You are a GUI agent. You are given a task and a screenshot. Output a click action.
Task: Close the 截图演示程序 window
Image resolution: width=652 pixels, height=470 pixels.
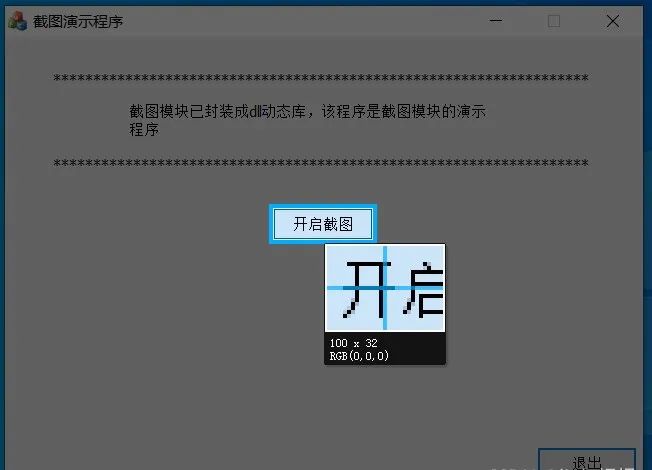tap(612, 21)
